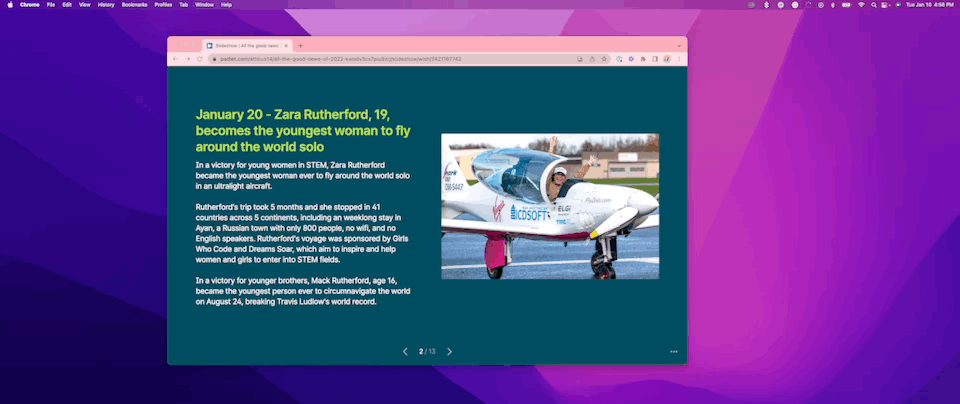Open the slideshow more-options ellipsis
The height and width of the screenshot is (404, 960).
point(673,351)
